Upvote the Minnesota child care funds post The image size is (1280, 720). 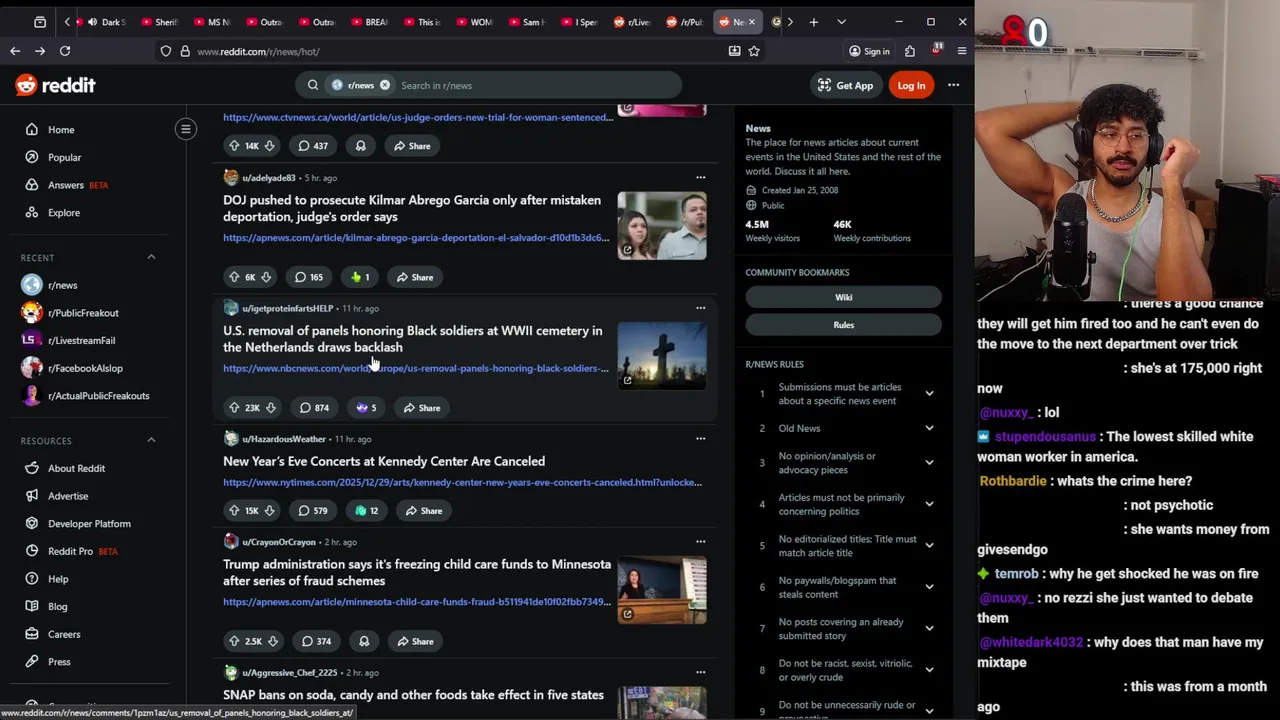tap(234, 641)
